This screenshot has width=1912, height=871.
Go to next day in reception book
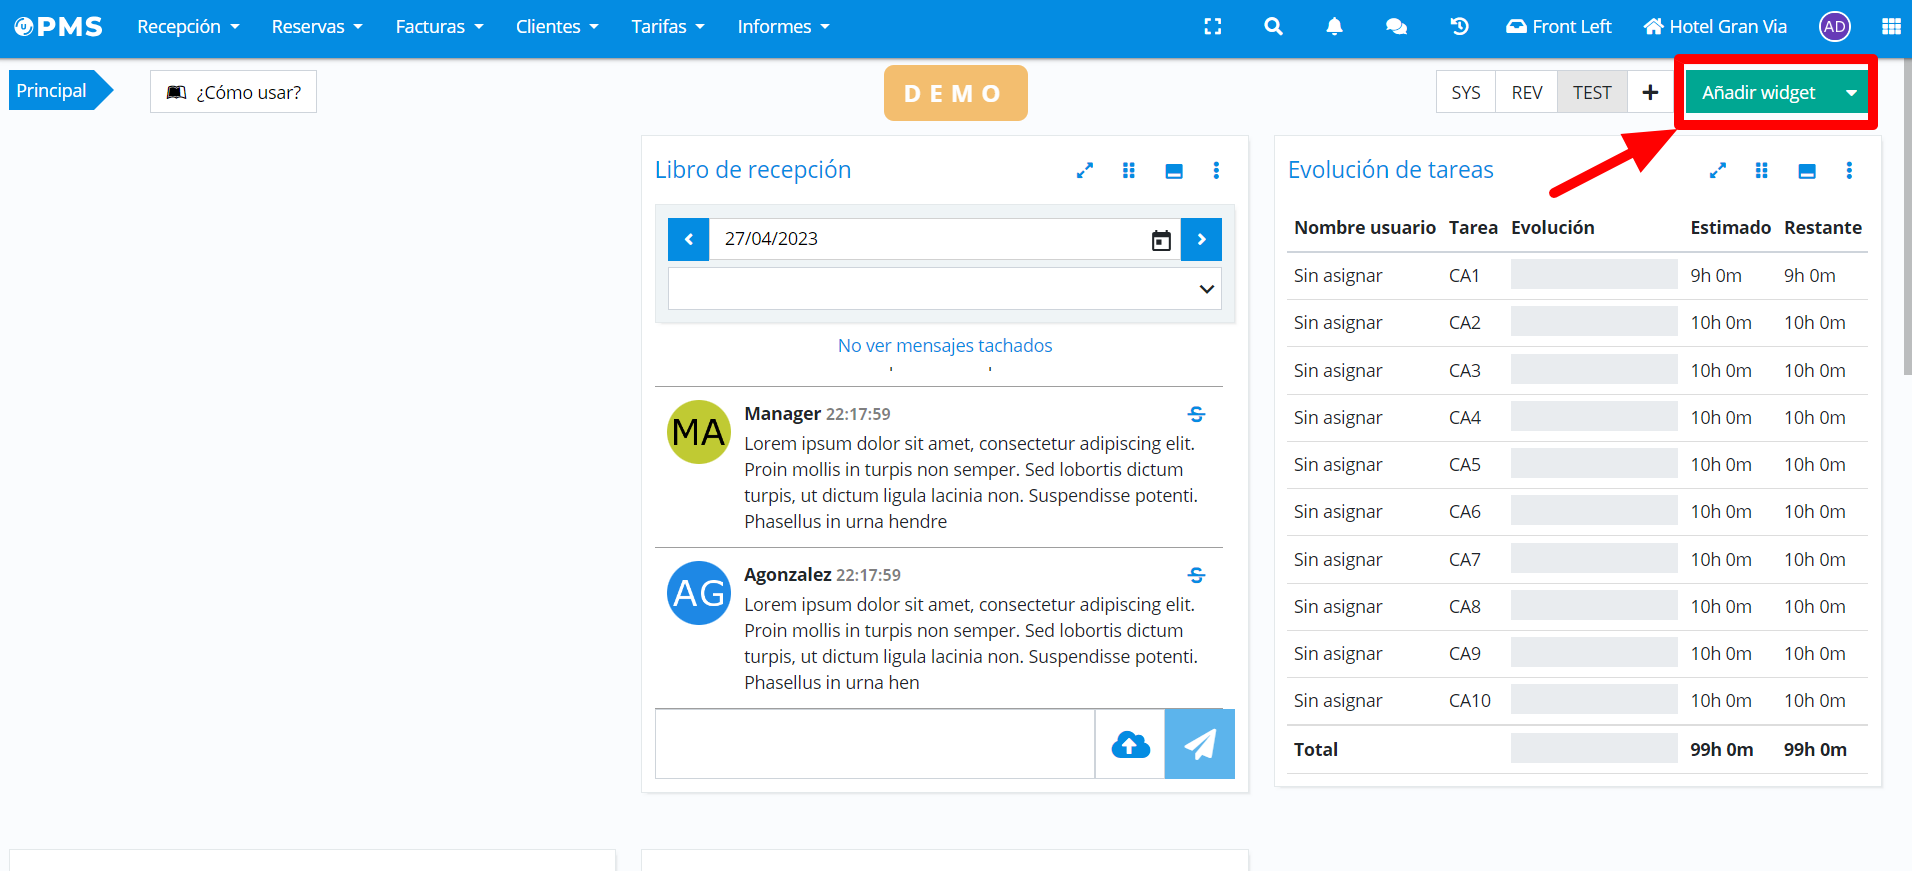(x=1201, y=240)
